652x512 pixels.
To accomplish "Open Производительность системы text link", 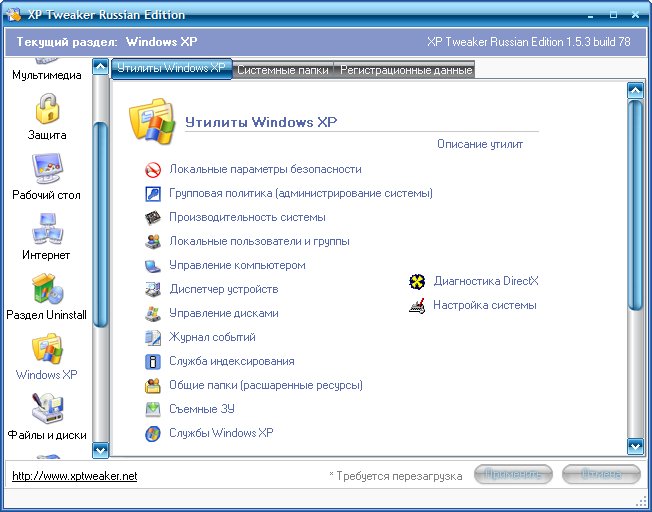I will pyautogui.click(x=247, y=217).
